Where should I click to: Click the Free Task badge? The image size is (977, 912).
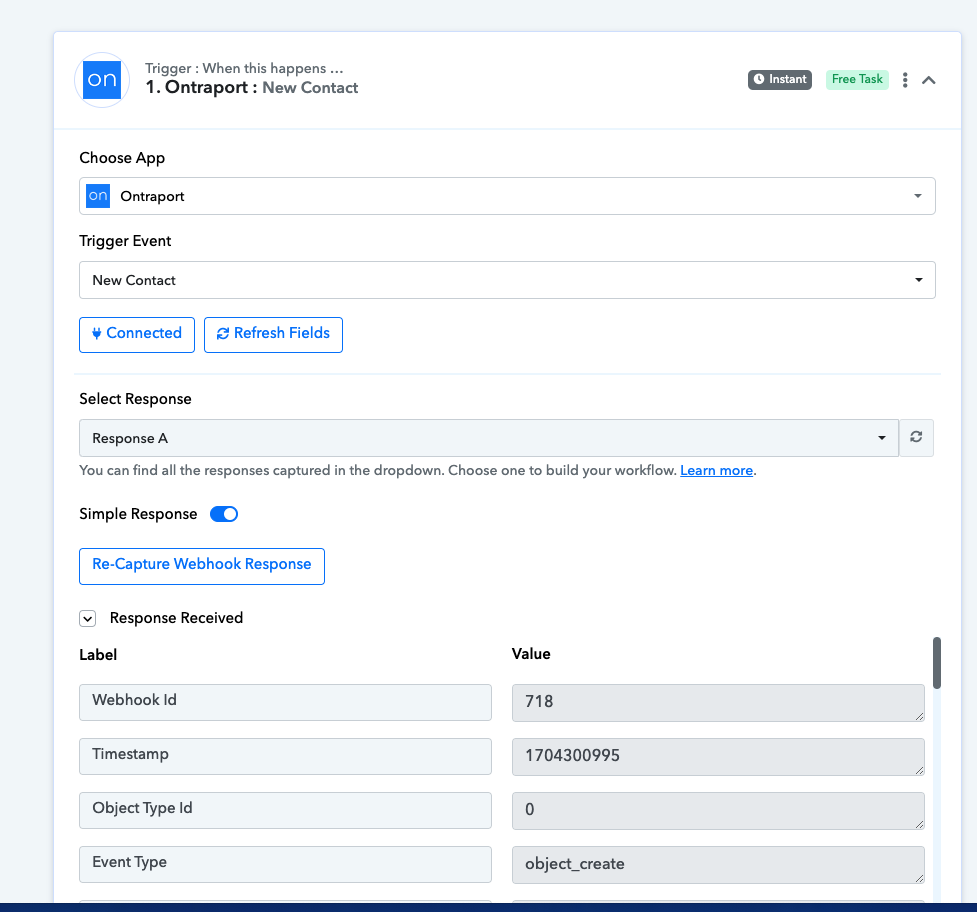coord(857,80)
